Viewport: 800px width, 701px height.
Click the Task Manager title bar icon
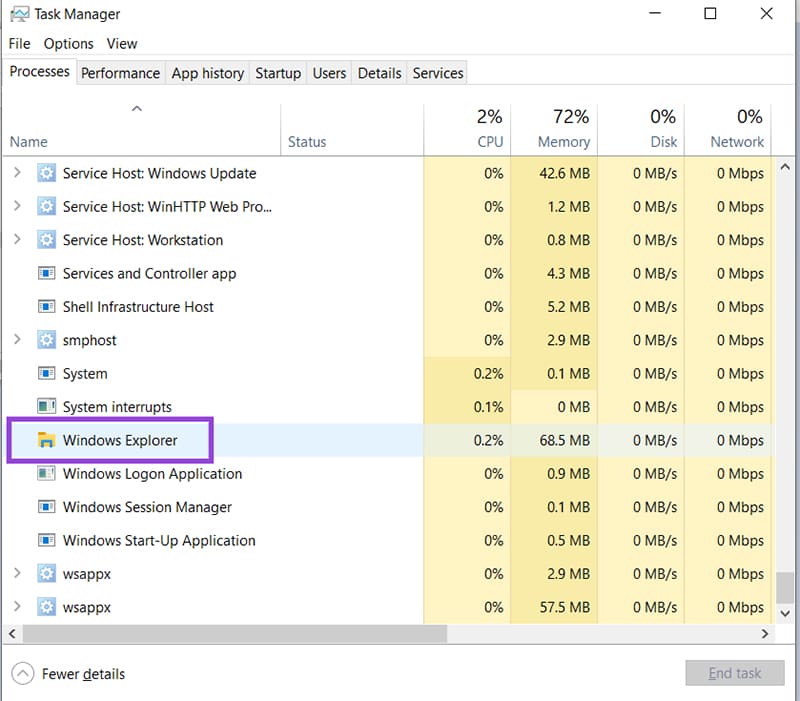coord(19,14)
